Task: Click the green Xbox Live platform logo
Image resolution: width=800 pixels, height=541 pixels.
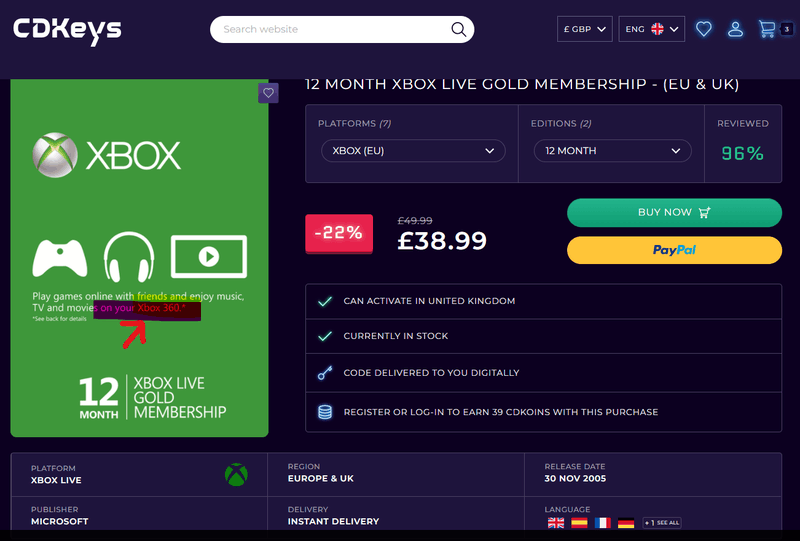Action: click(237, 474)
